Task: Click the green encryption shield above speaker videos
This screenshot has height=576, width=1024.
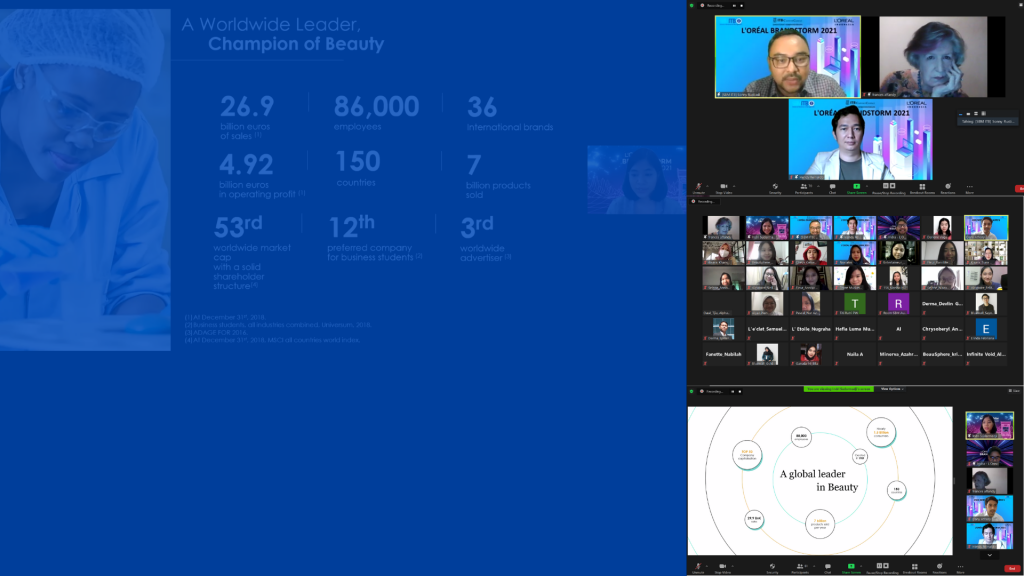Action: coord(691,5)
